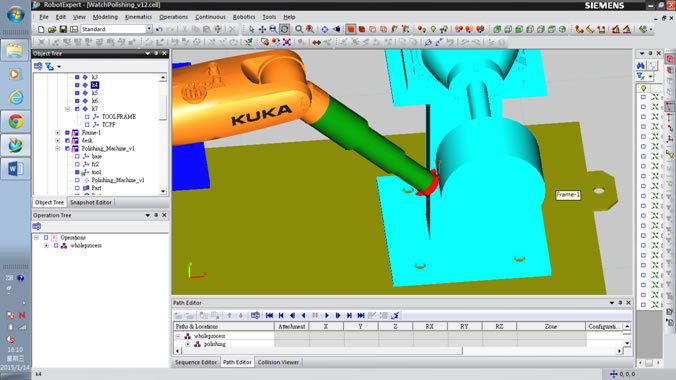Expand the Frame-1 tree node

coord(57,133)
